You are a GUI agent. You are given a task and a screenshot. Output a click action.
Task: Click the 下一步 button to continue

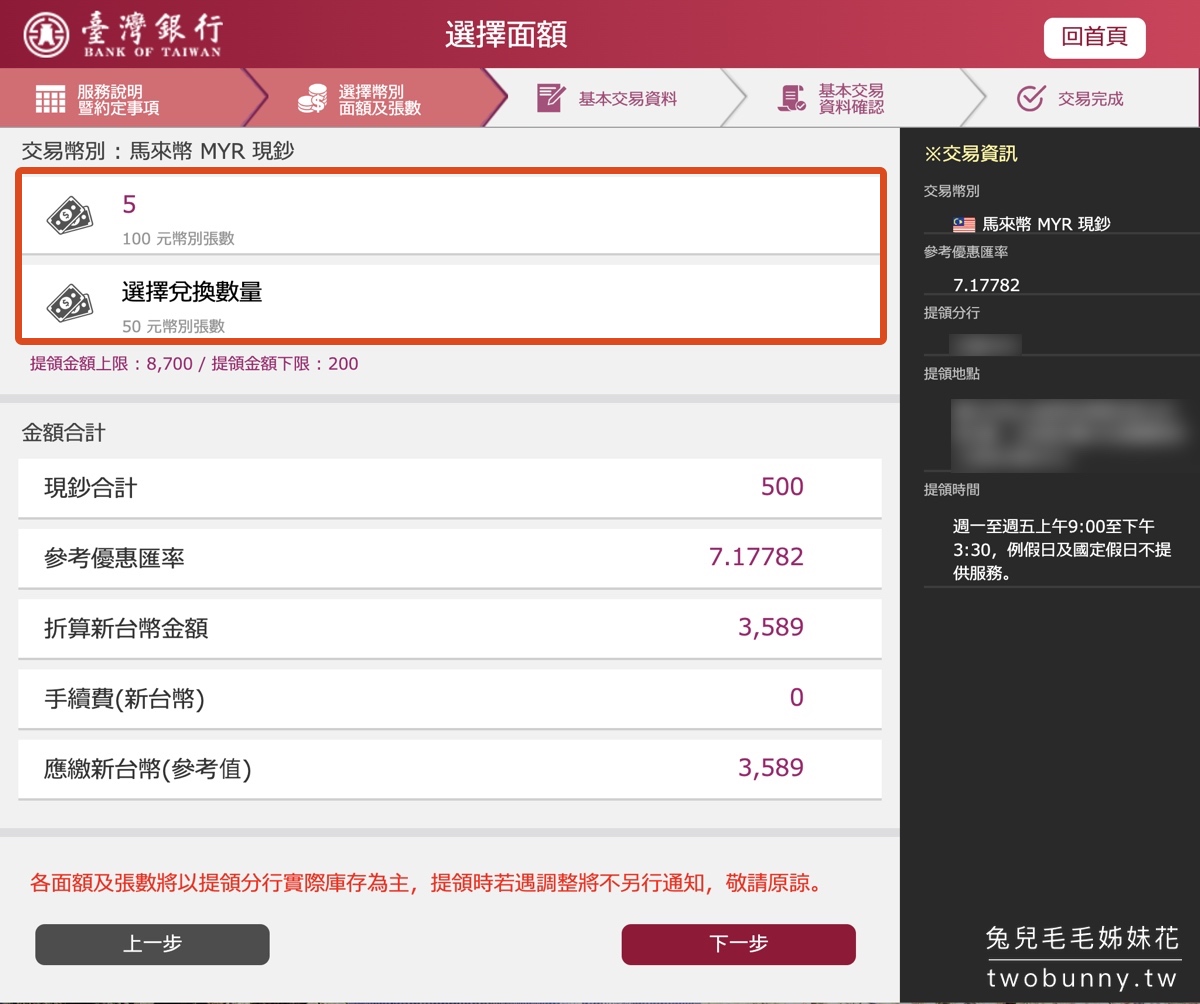coord(738,944)
